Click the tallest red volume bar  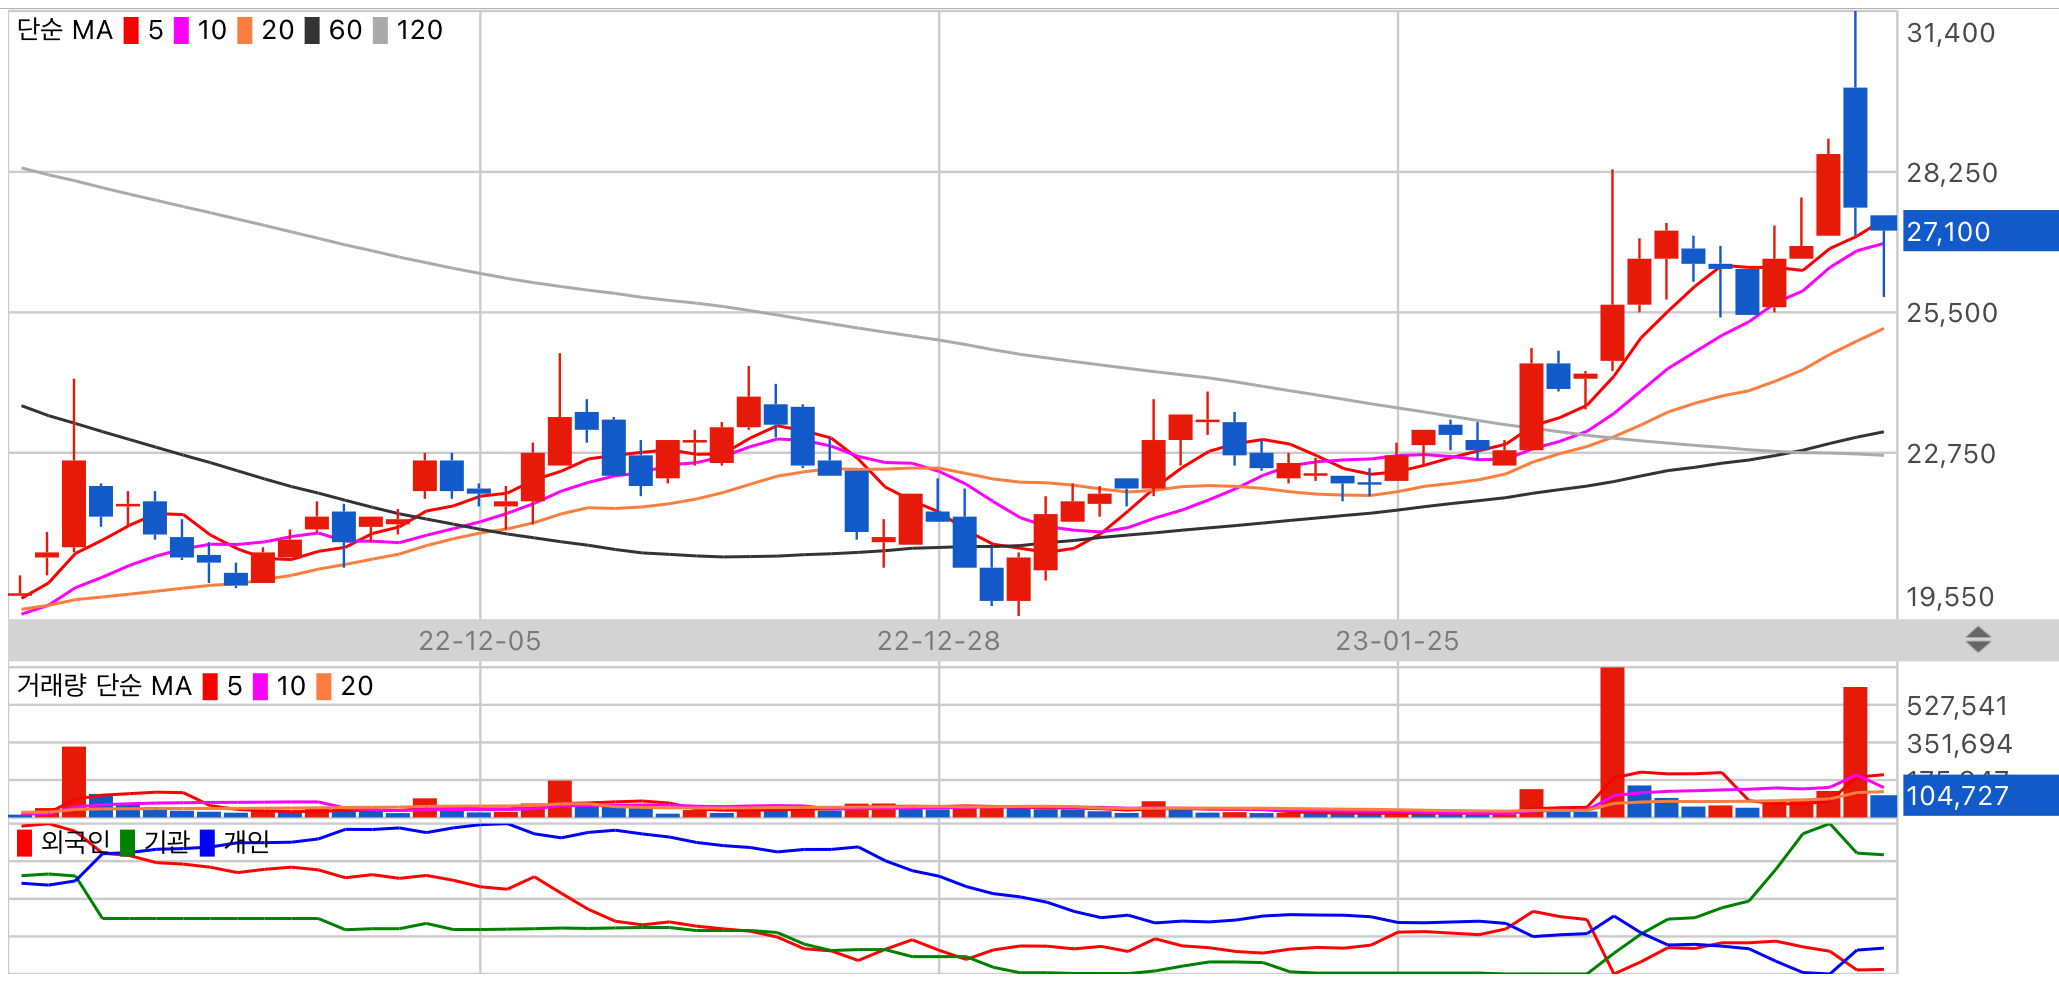point(1612,742)
